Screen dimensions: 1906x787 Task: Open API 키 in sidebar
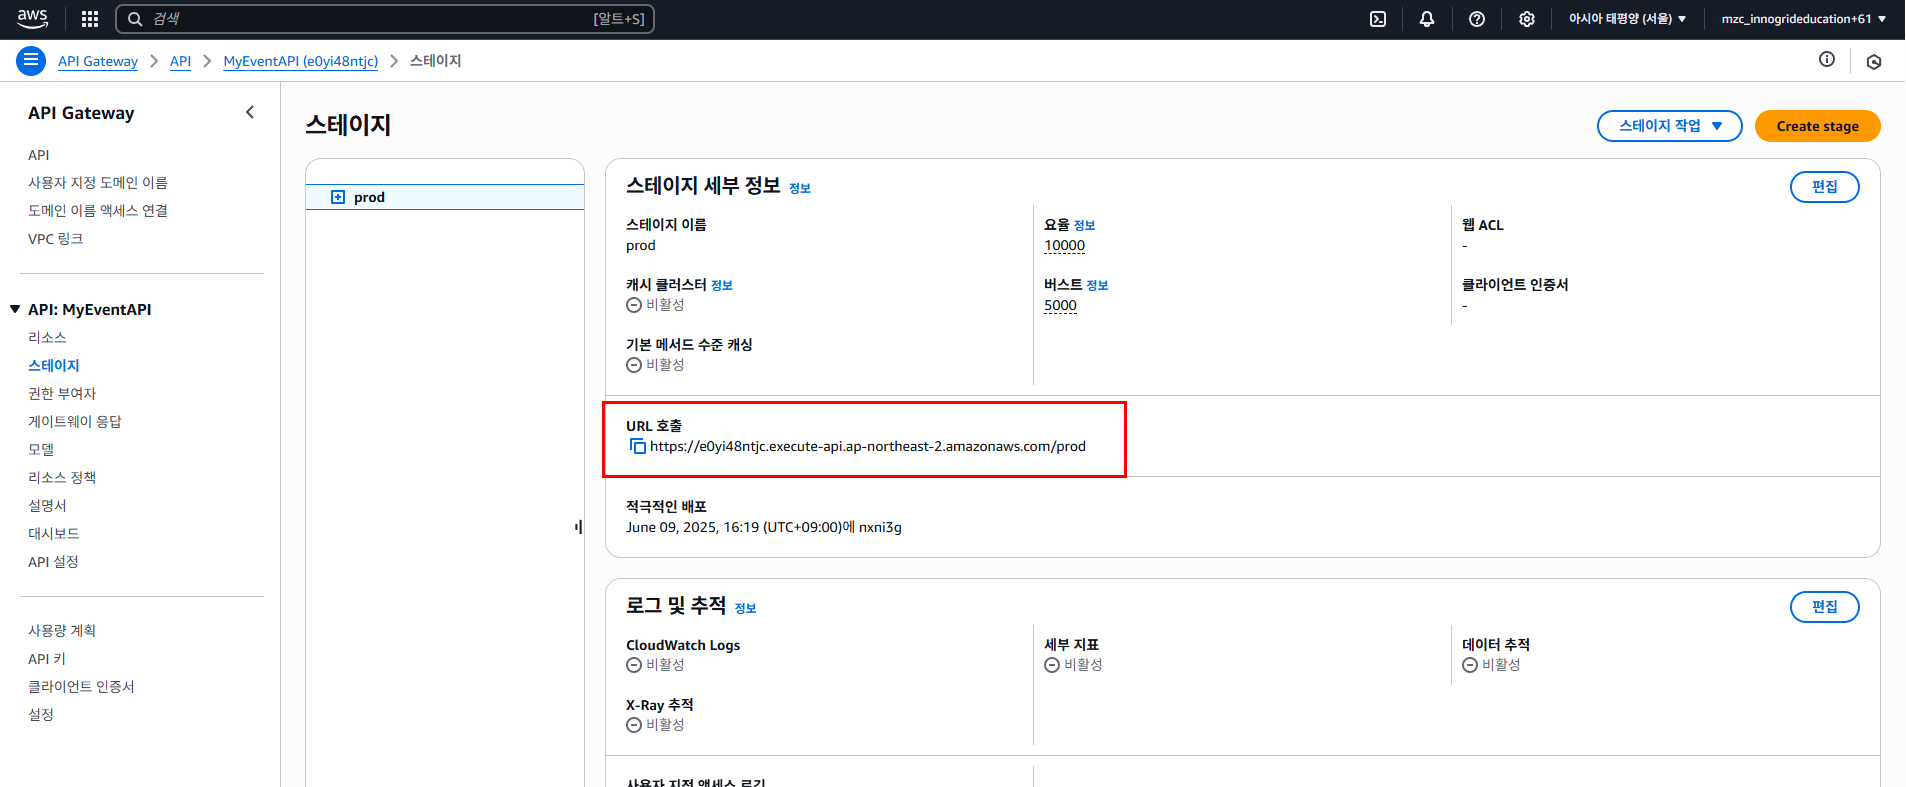[x=47, y=659]
